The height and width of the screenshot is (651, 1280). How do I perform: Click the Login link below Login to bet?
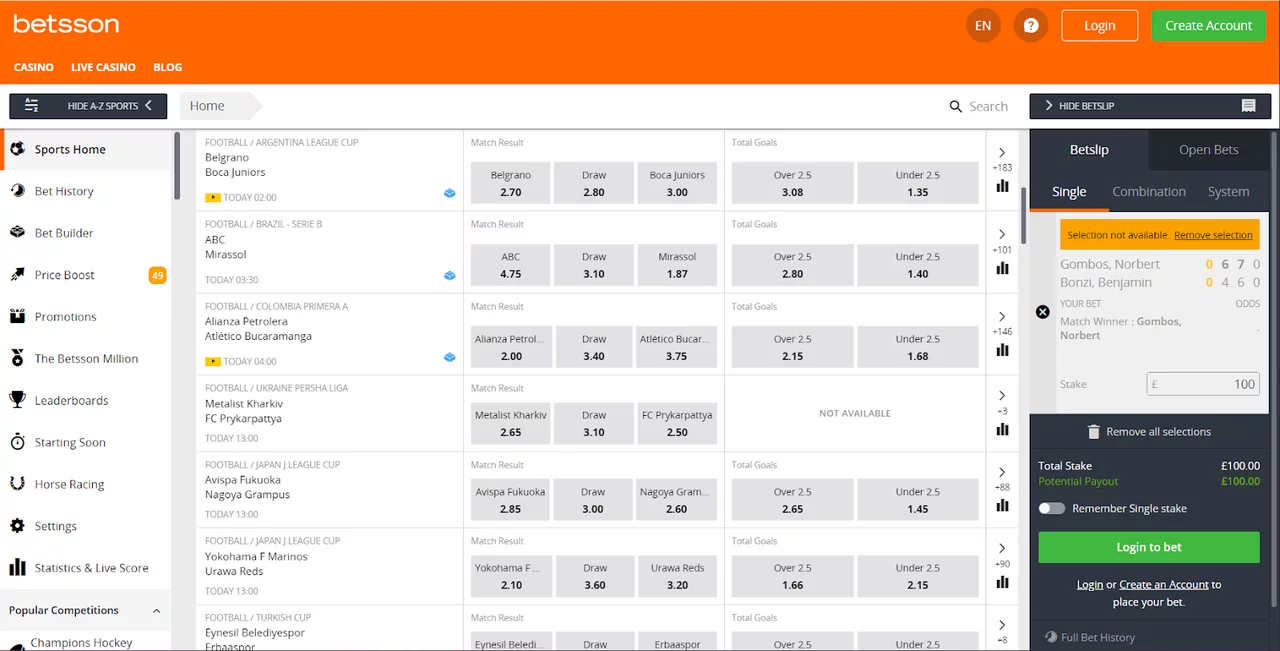pyautogui.click(x=1090, y=585)
